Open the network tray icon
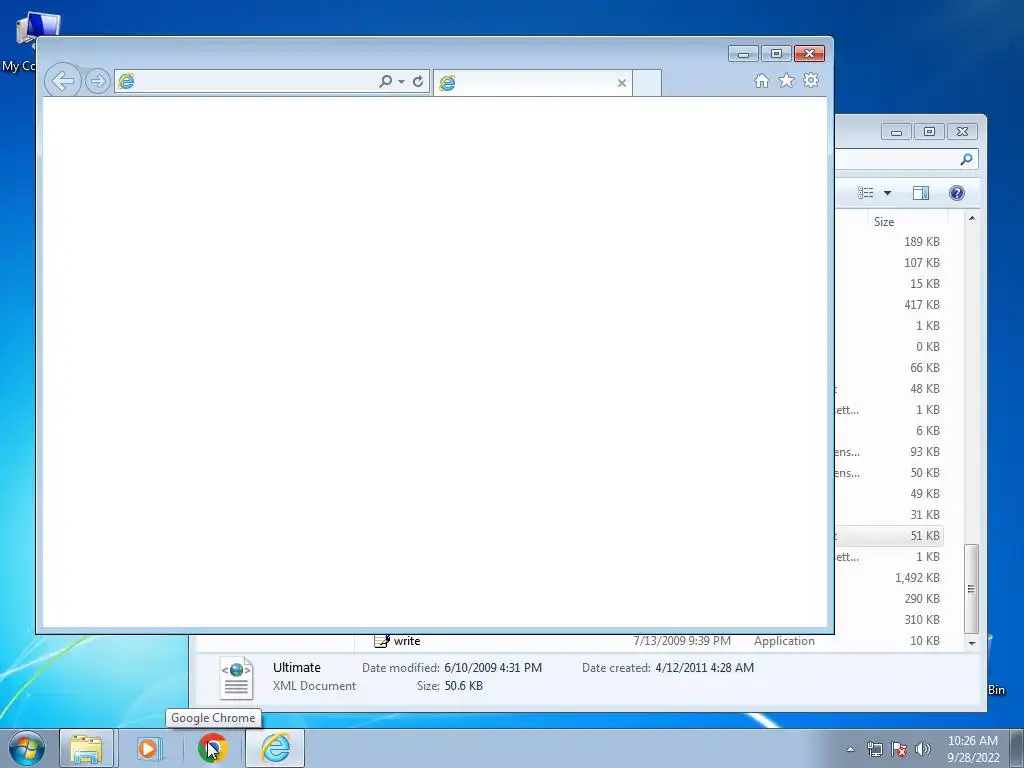The image size is (1024, 768). pyautogui.click(x=874, y=749)
